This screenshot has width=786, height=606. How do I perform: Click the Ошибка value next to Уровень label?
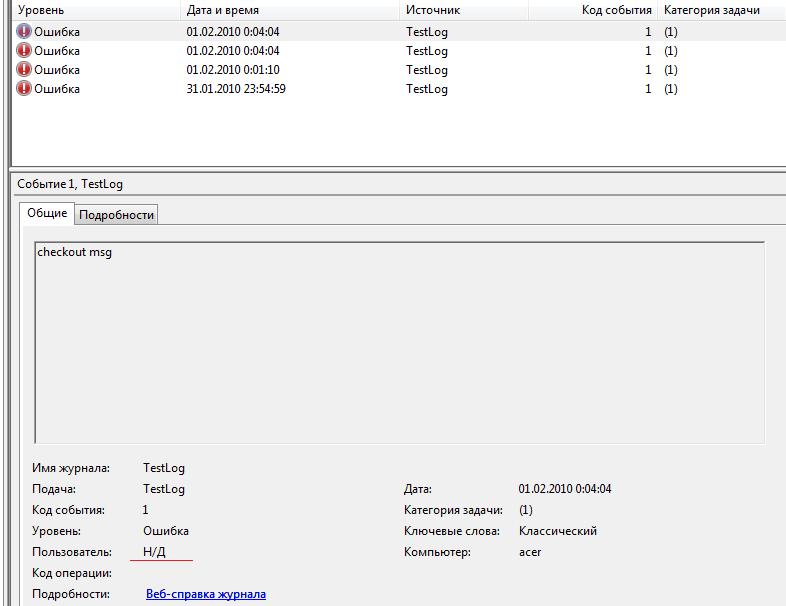click(165, 531)
